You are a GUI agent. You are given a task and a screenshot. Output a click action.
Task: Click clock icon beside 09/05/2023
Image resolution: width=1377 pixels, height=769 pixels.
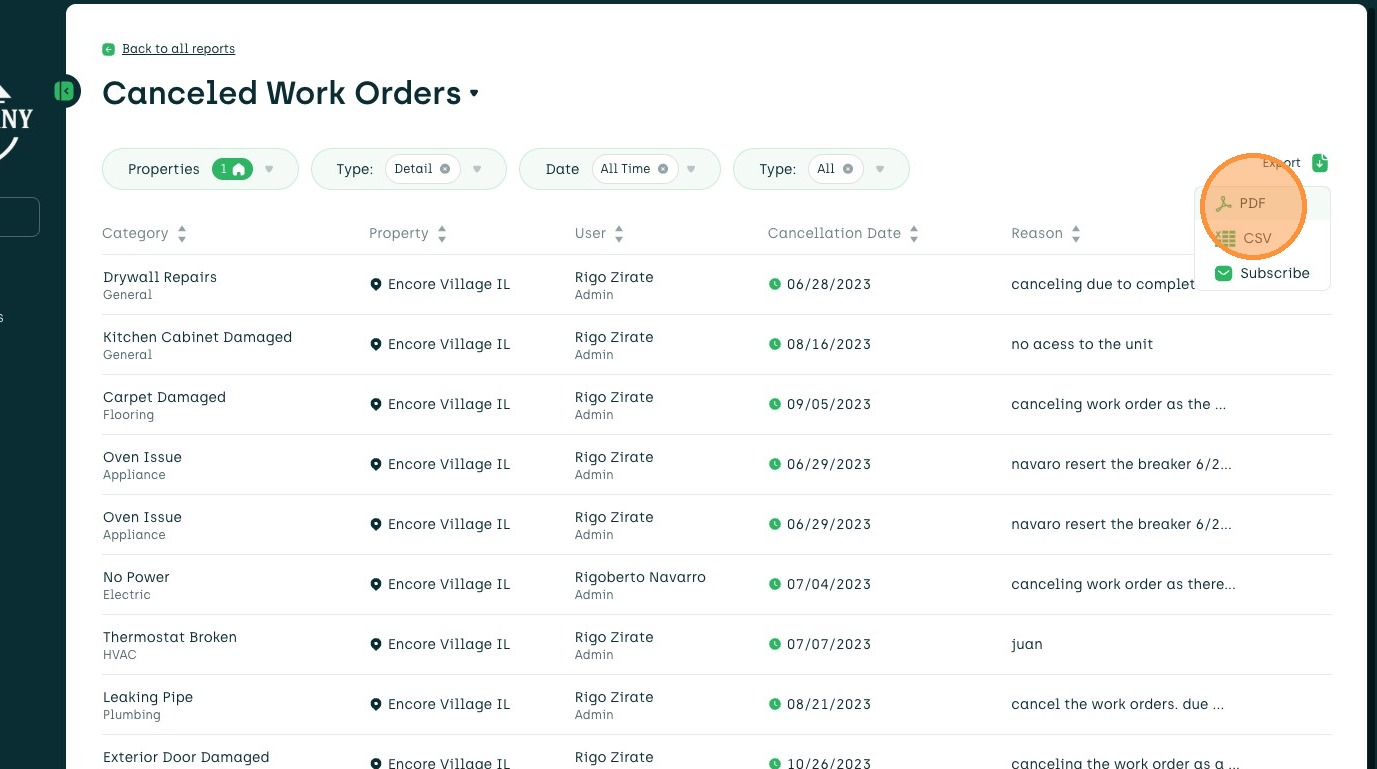point(774,404)
